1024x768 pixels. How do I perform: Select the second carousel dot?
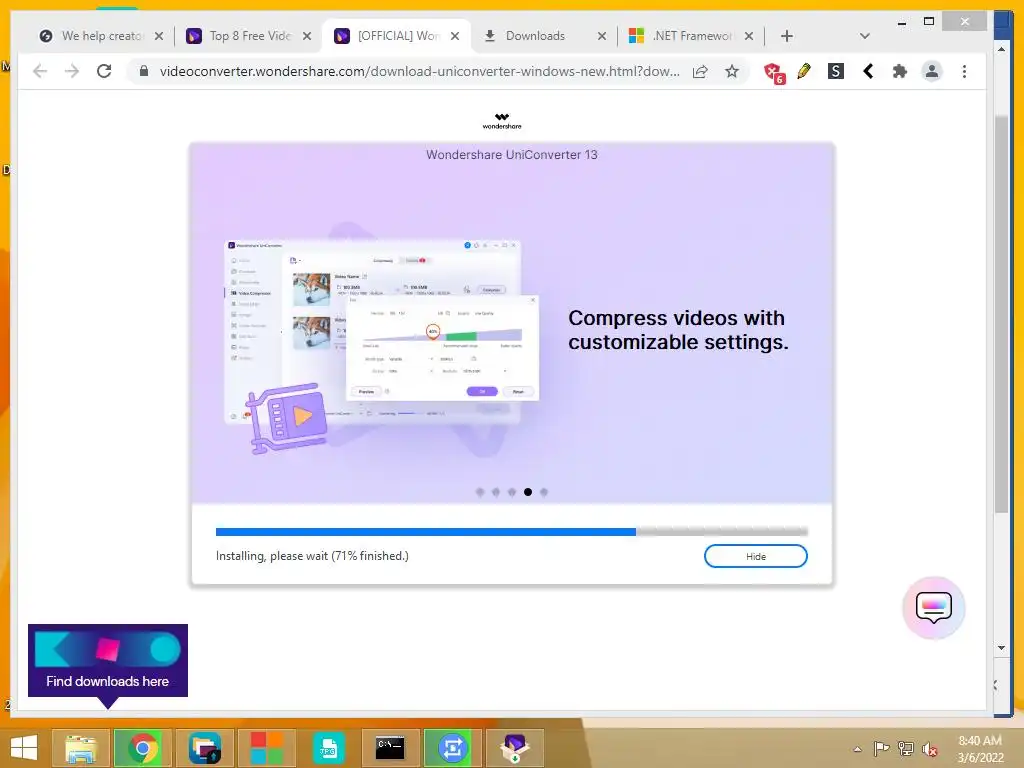pyautogui.click(x=496, y=492)
